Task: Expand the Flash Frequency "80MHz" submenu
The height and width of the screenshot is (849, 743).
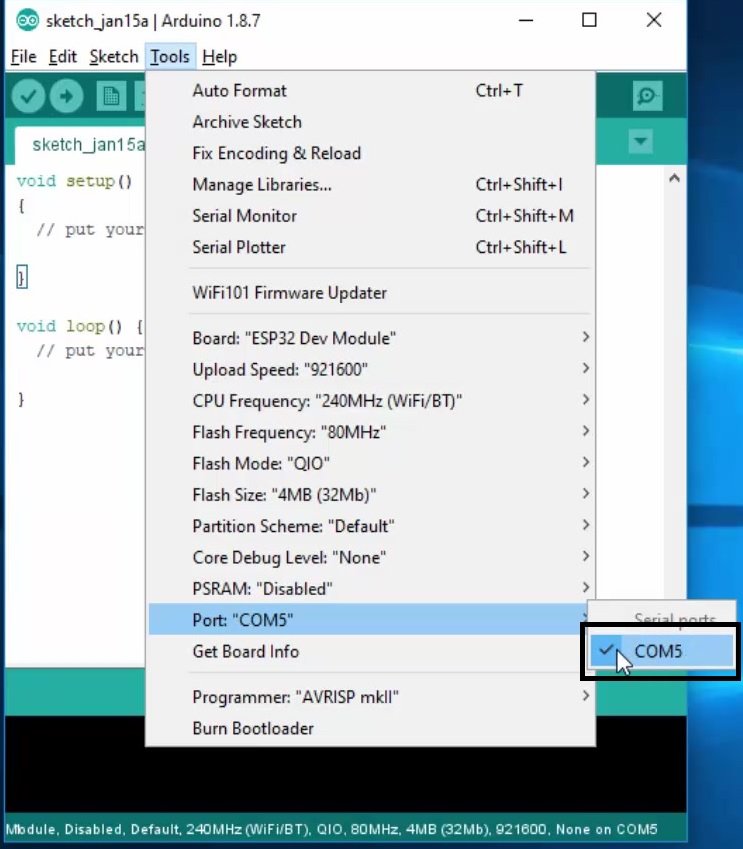Action: (372, 433)
